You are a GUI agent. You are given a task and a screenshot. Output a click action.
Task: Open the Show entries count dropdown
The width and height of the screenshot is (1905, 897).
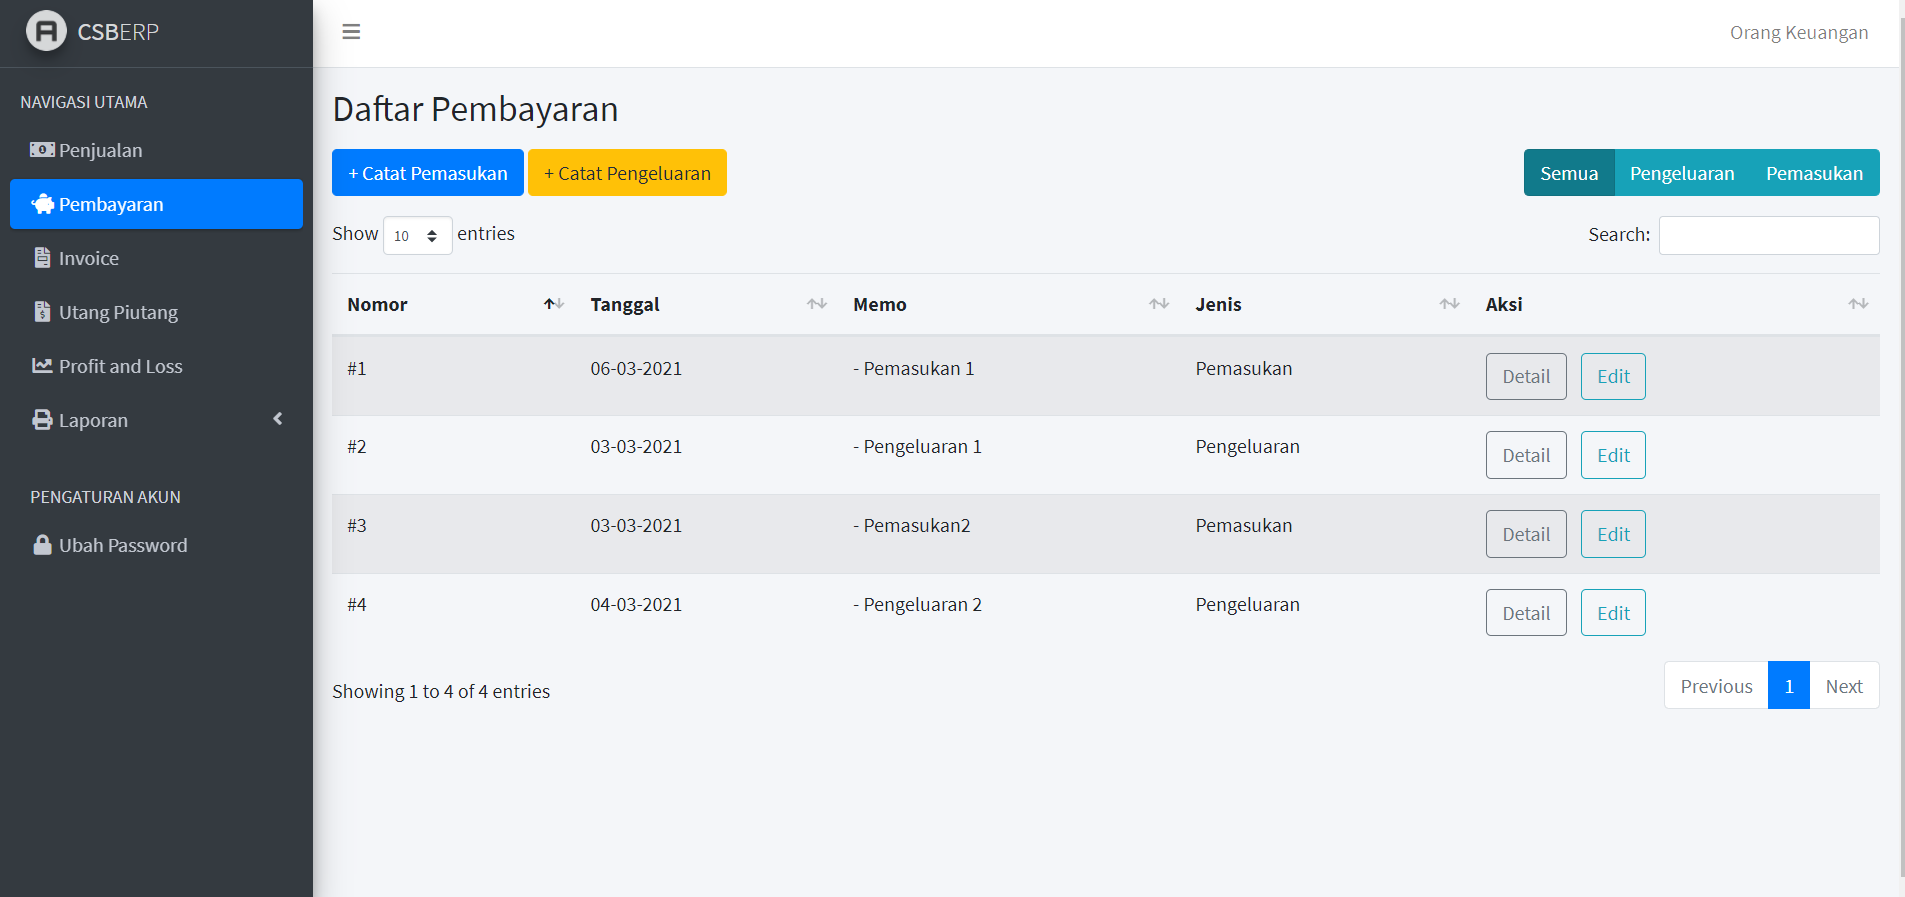pyautogui.click(x=417, y=236)
